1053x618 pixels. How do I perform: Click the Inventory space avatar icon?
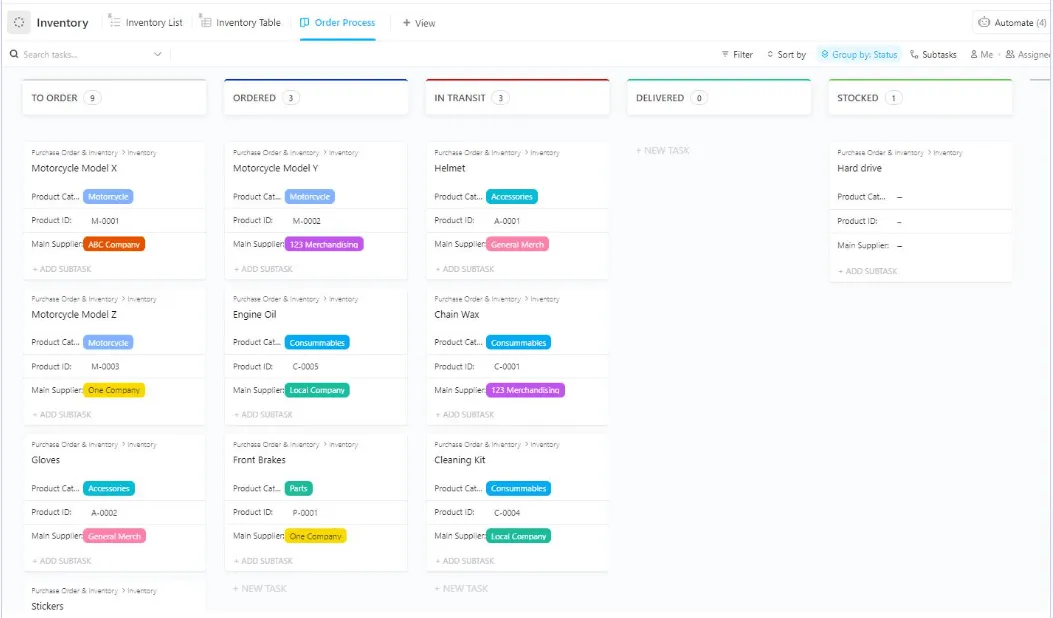19,22
